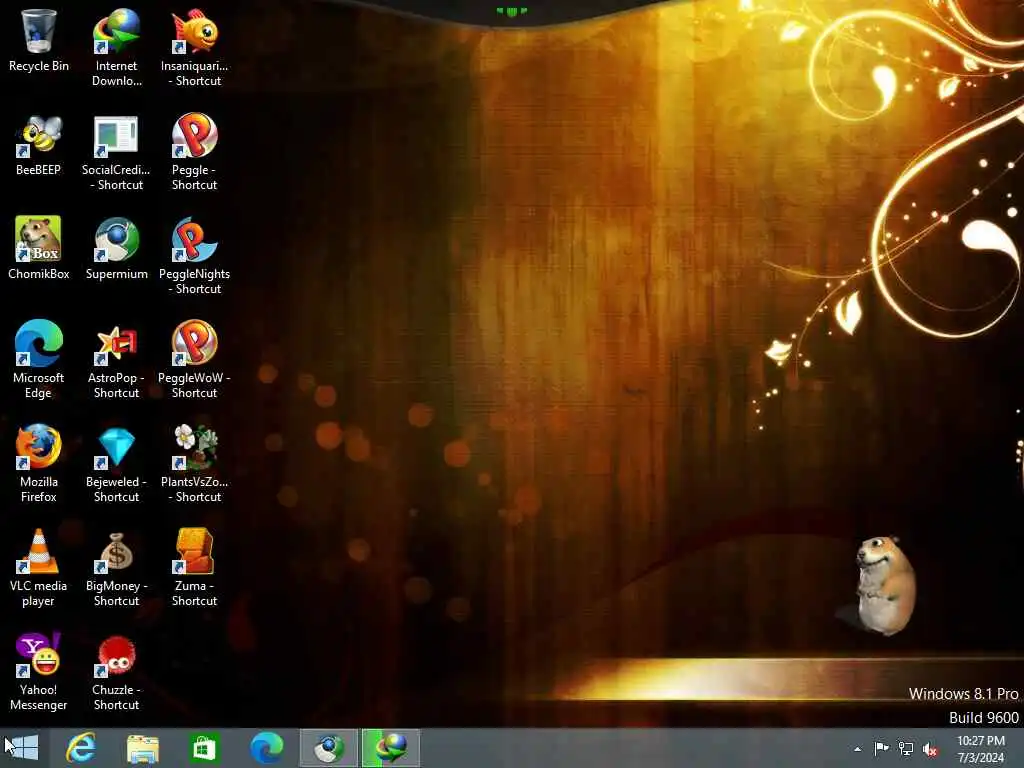Open Internet Explorer from the taskbar
1024x768 pixels.
82,748
